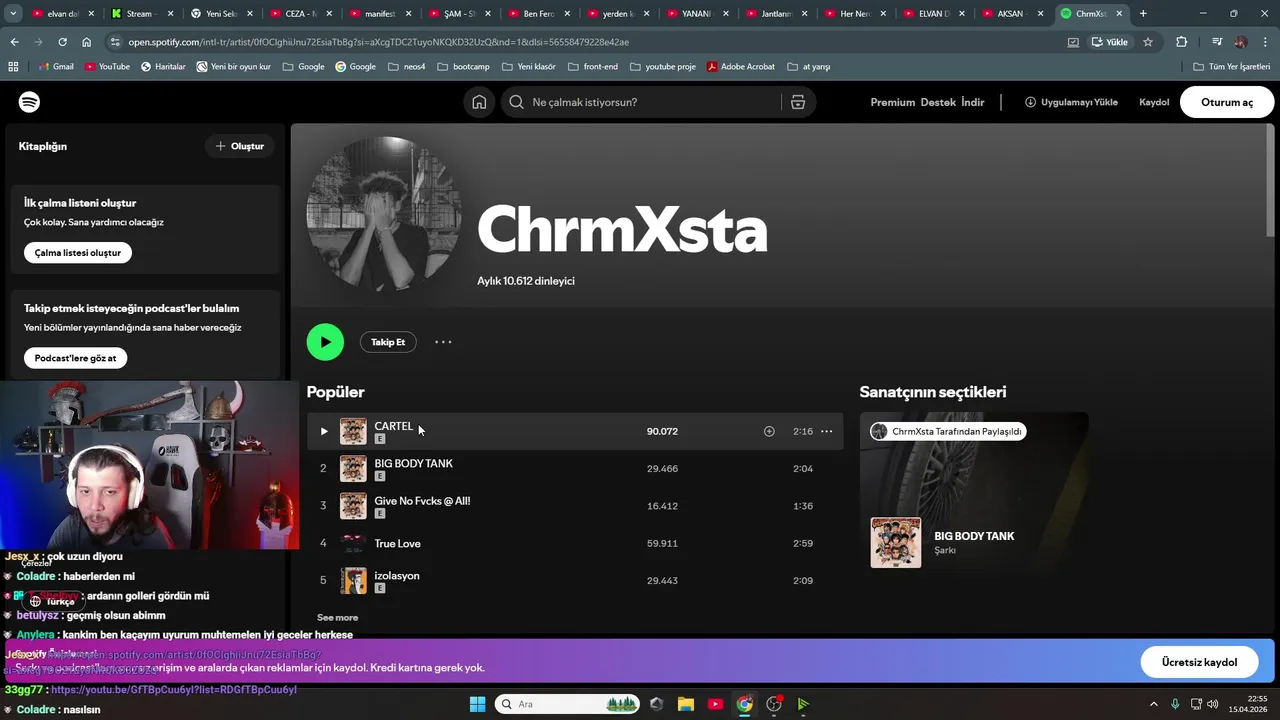The image size is (1280, 720).
Task: Open the Spotify logo home link
Action: tap(29, 102)
